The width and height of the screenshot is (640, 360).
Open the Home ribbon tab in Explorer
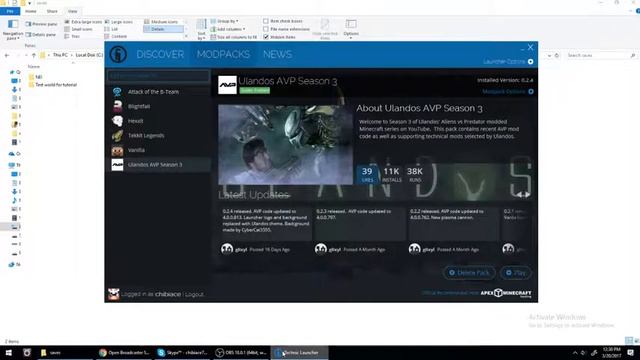tap(31, 11)
